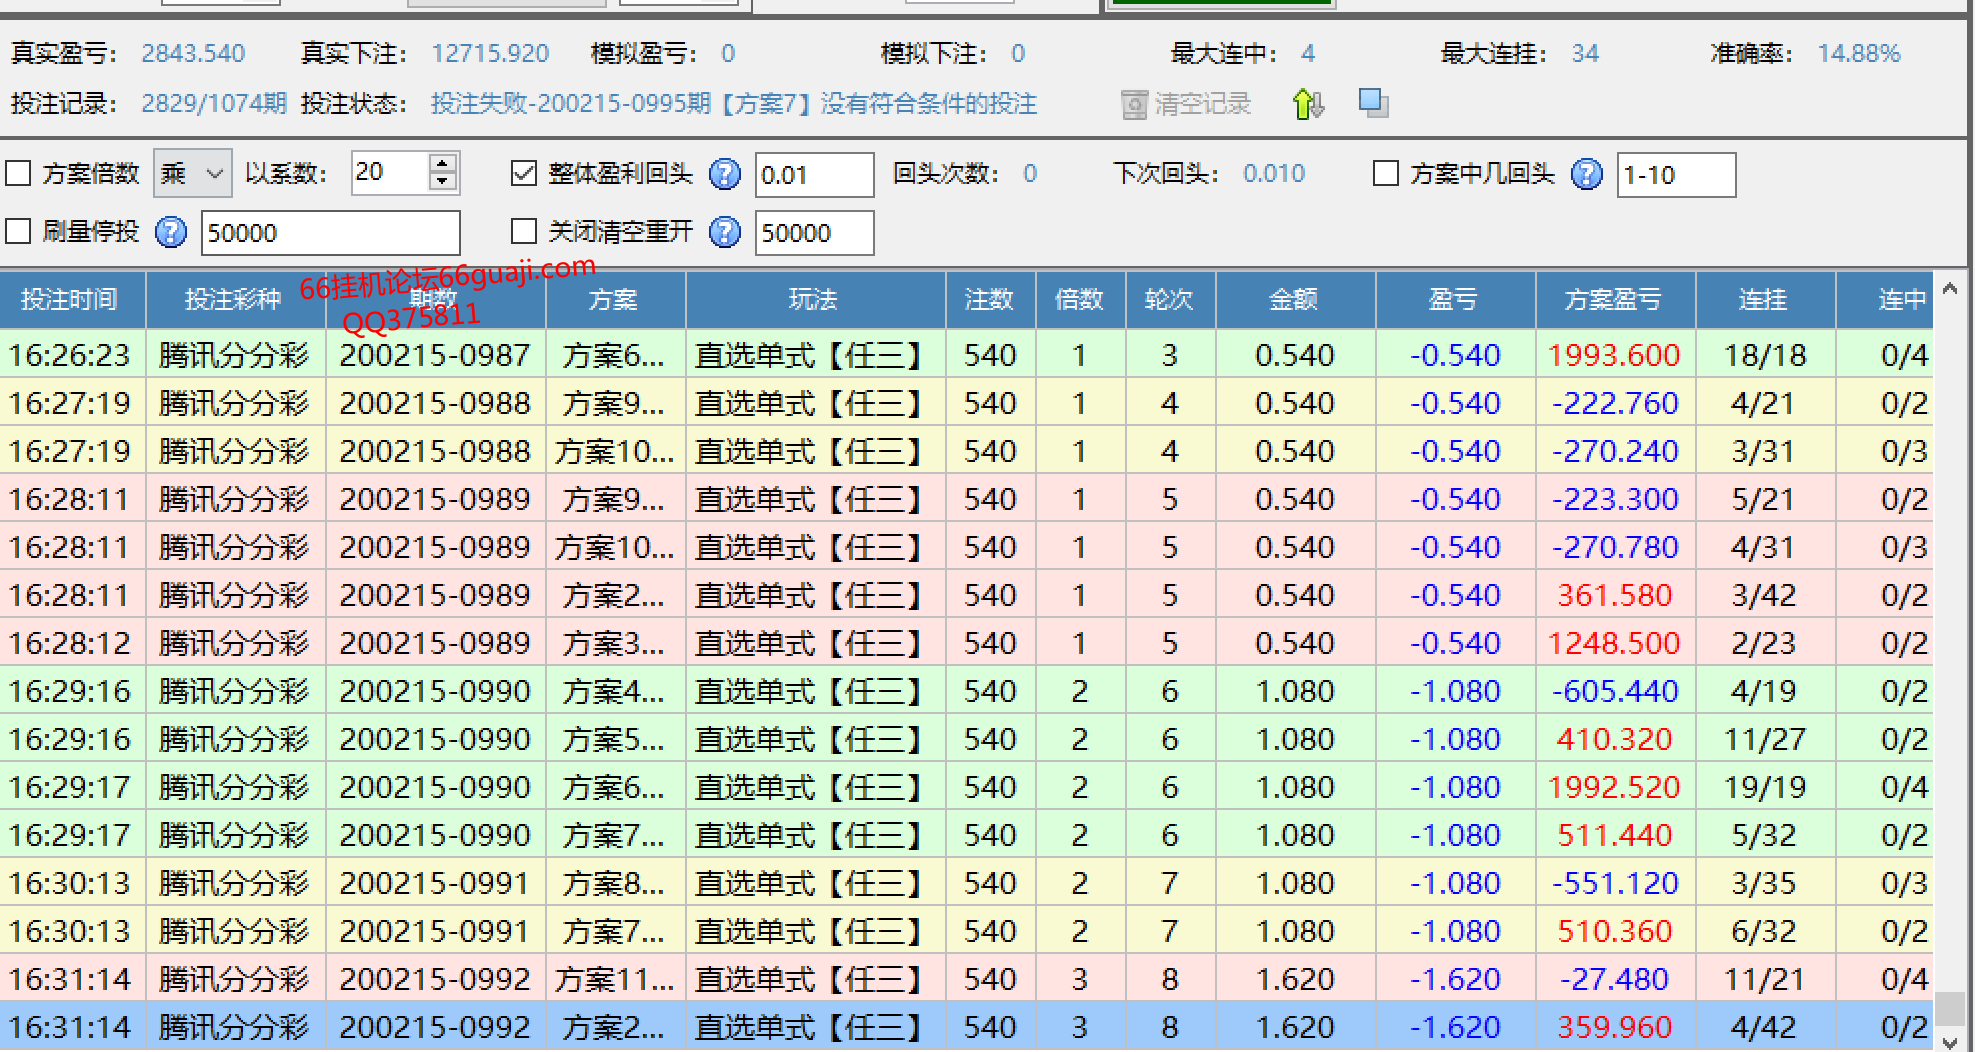
Task: Enable the 方案中几回头 checkbox
Action: pyautogui.click(x=1385, y=174)
